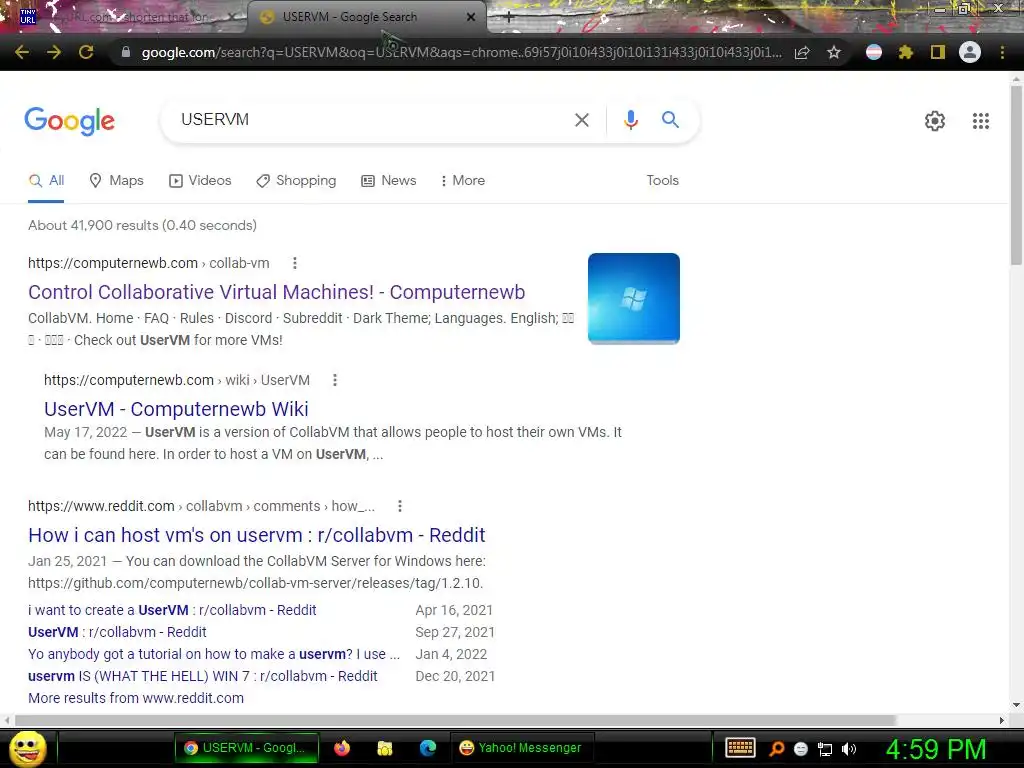Switch to the News tab
The height and width of the screenshot is (768, 1024).
[389, 181]
